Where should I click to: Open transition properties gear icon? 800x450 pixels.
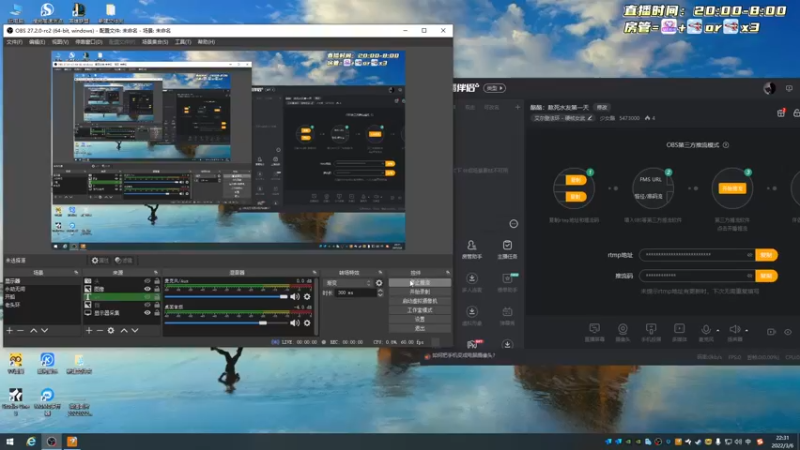(x=379, y=283)
